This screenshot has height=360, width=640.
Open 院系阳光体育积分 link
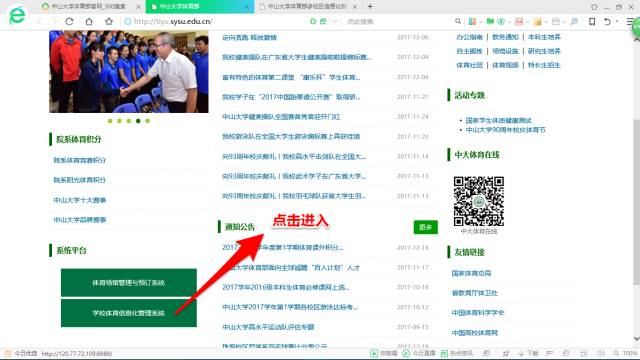(80, 180)
